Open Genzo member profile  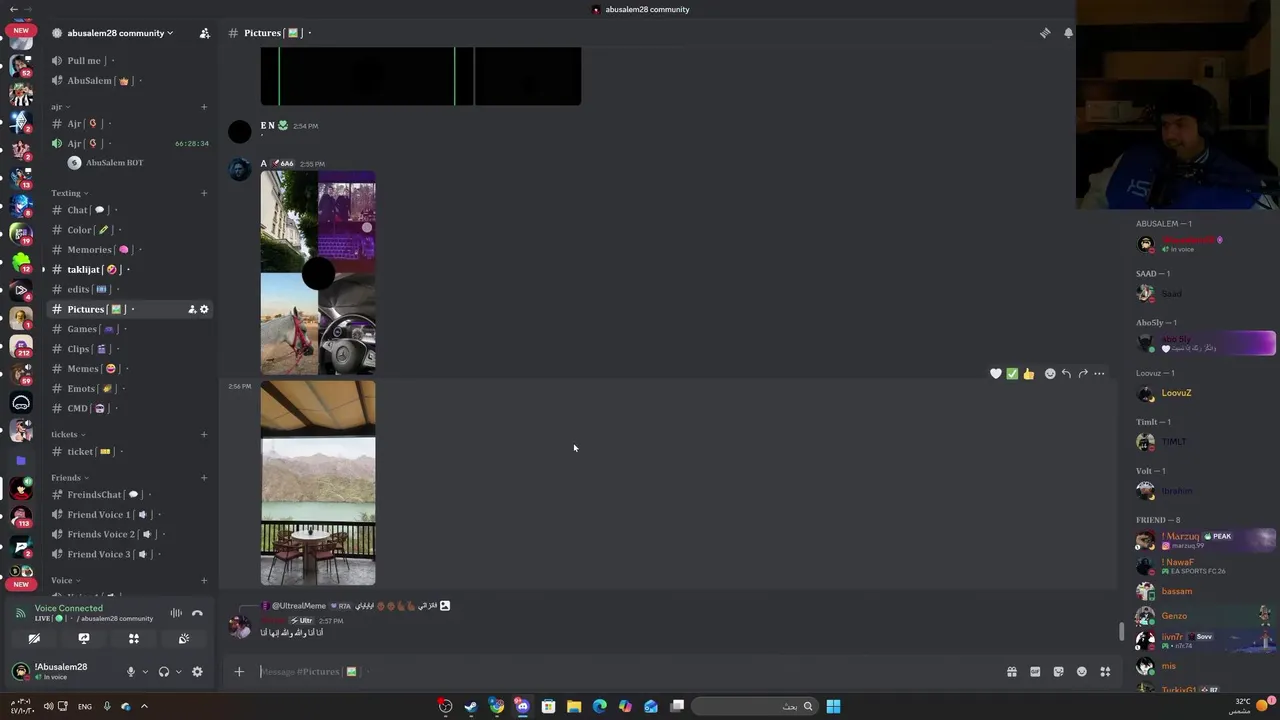pos(1206,616)
